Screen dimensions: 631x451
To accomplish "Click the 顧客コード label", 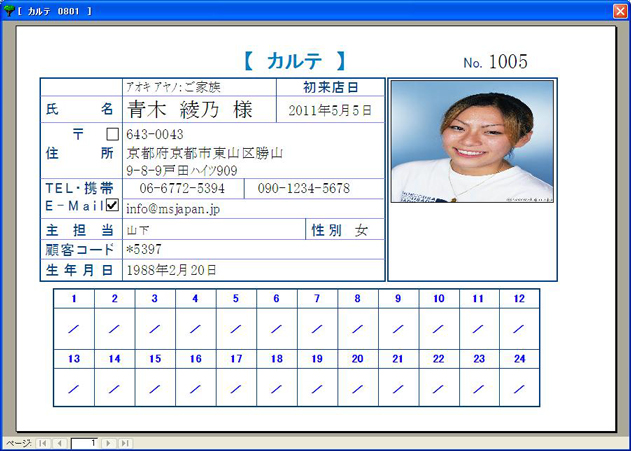I will click(x=79, y=250).
